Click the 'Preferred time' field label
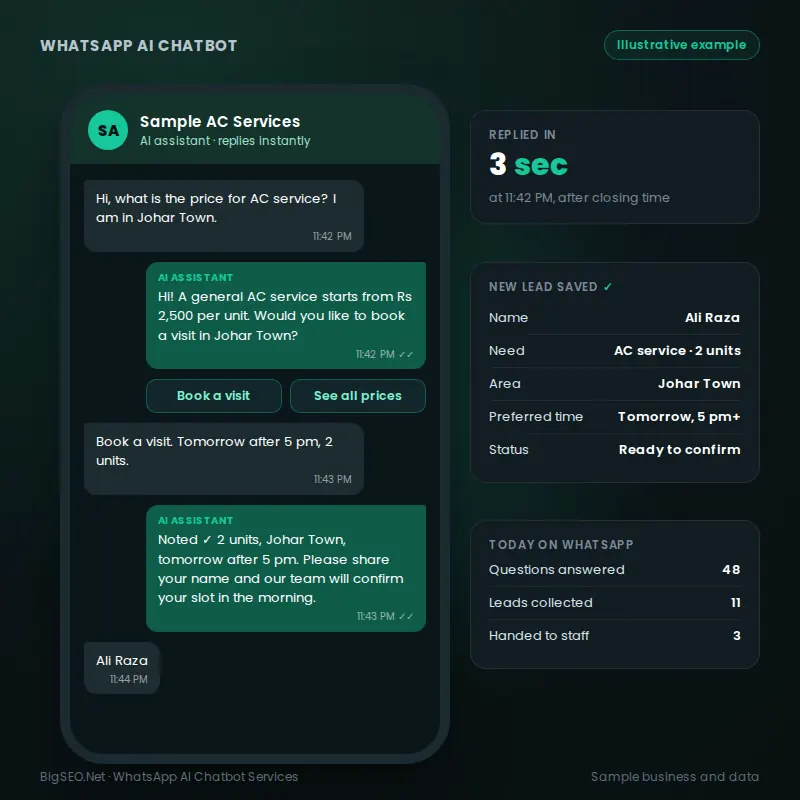This screenshot has height=800, width=800. click(536, 417)
